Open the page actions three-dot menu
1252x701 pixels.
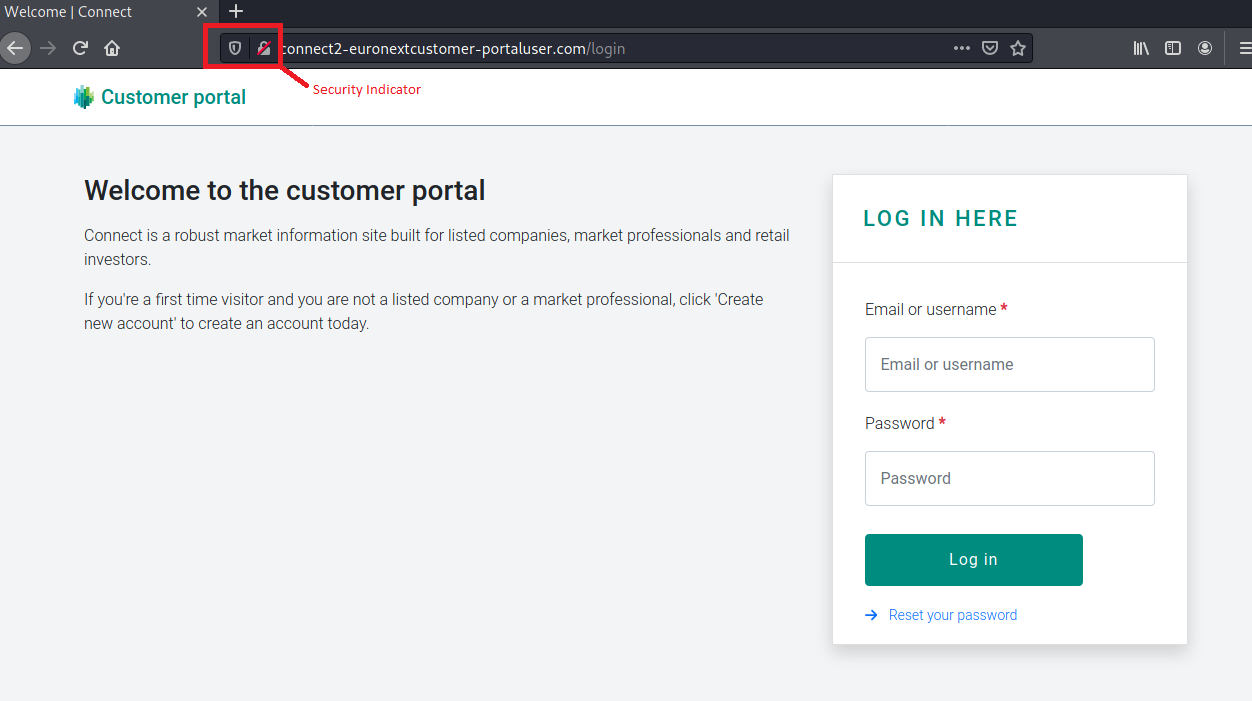(x=962, y=48)
